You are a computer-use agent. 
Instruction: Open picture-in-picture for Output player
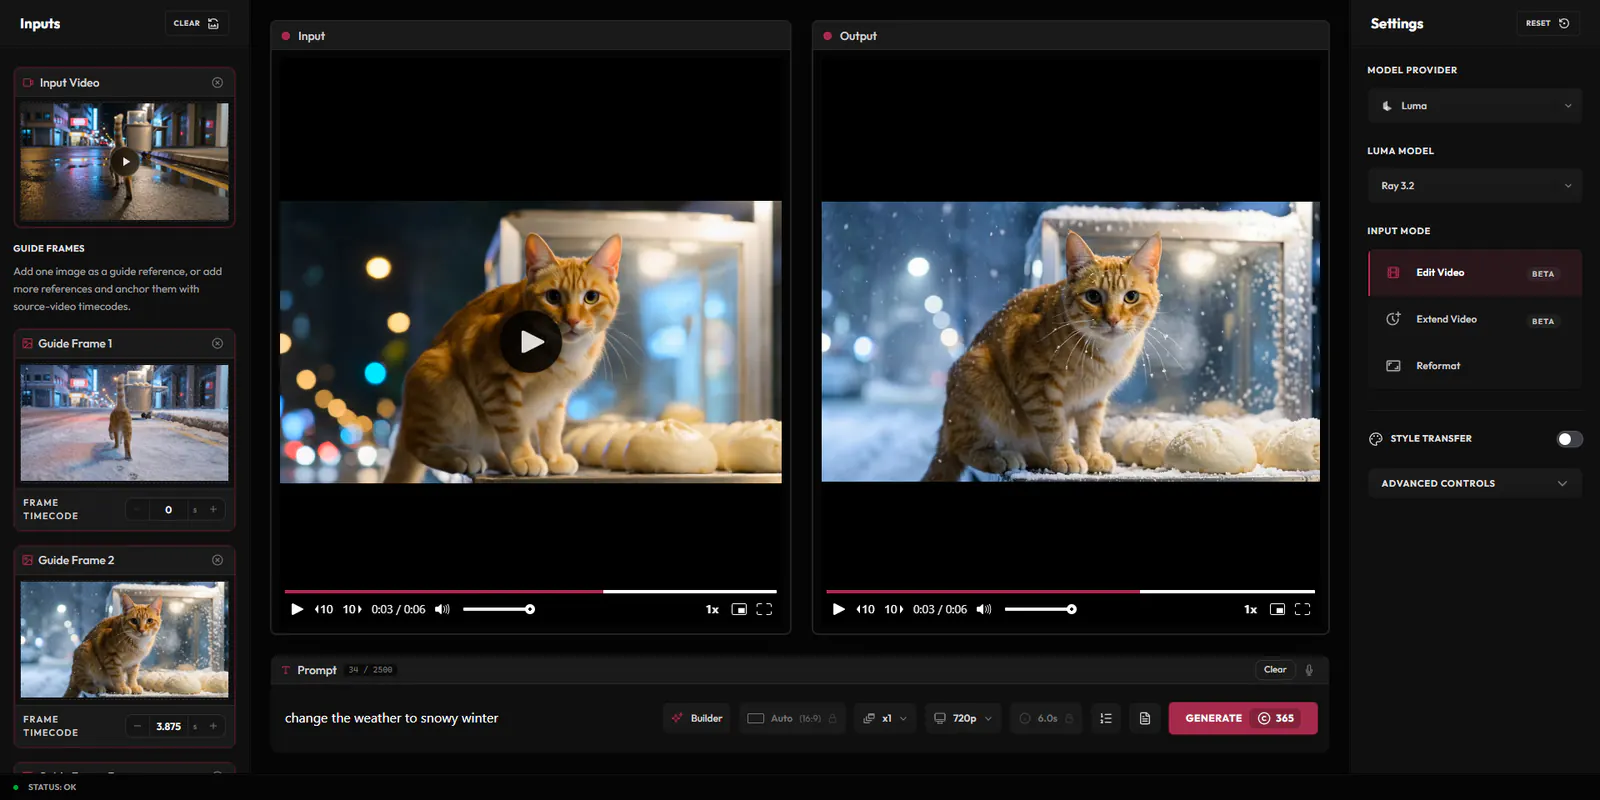click(x=1277, y=609)
